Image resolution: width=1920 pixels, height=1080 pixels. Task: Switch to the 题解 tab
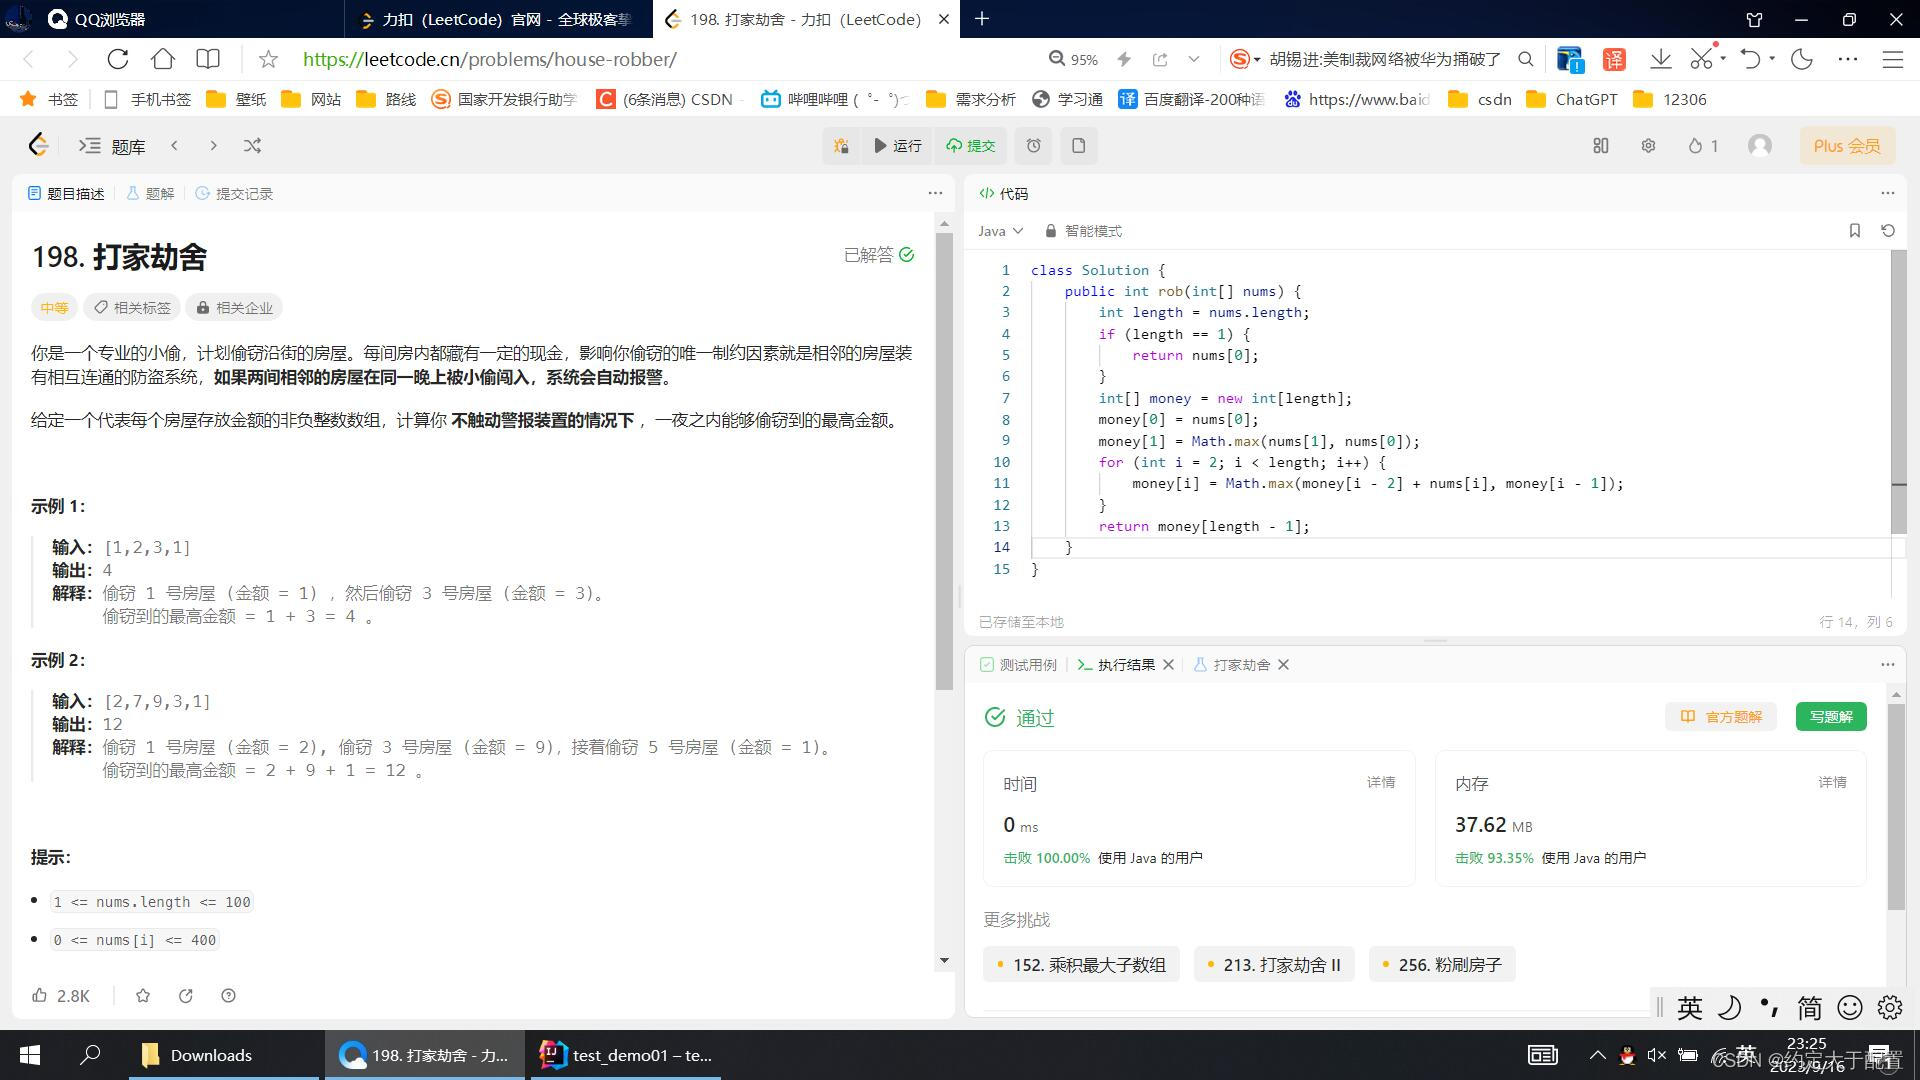click(150, 194)
